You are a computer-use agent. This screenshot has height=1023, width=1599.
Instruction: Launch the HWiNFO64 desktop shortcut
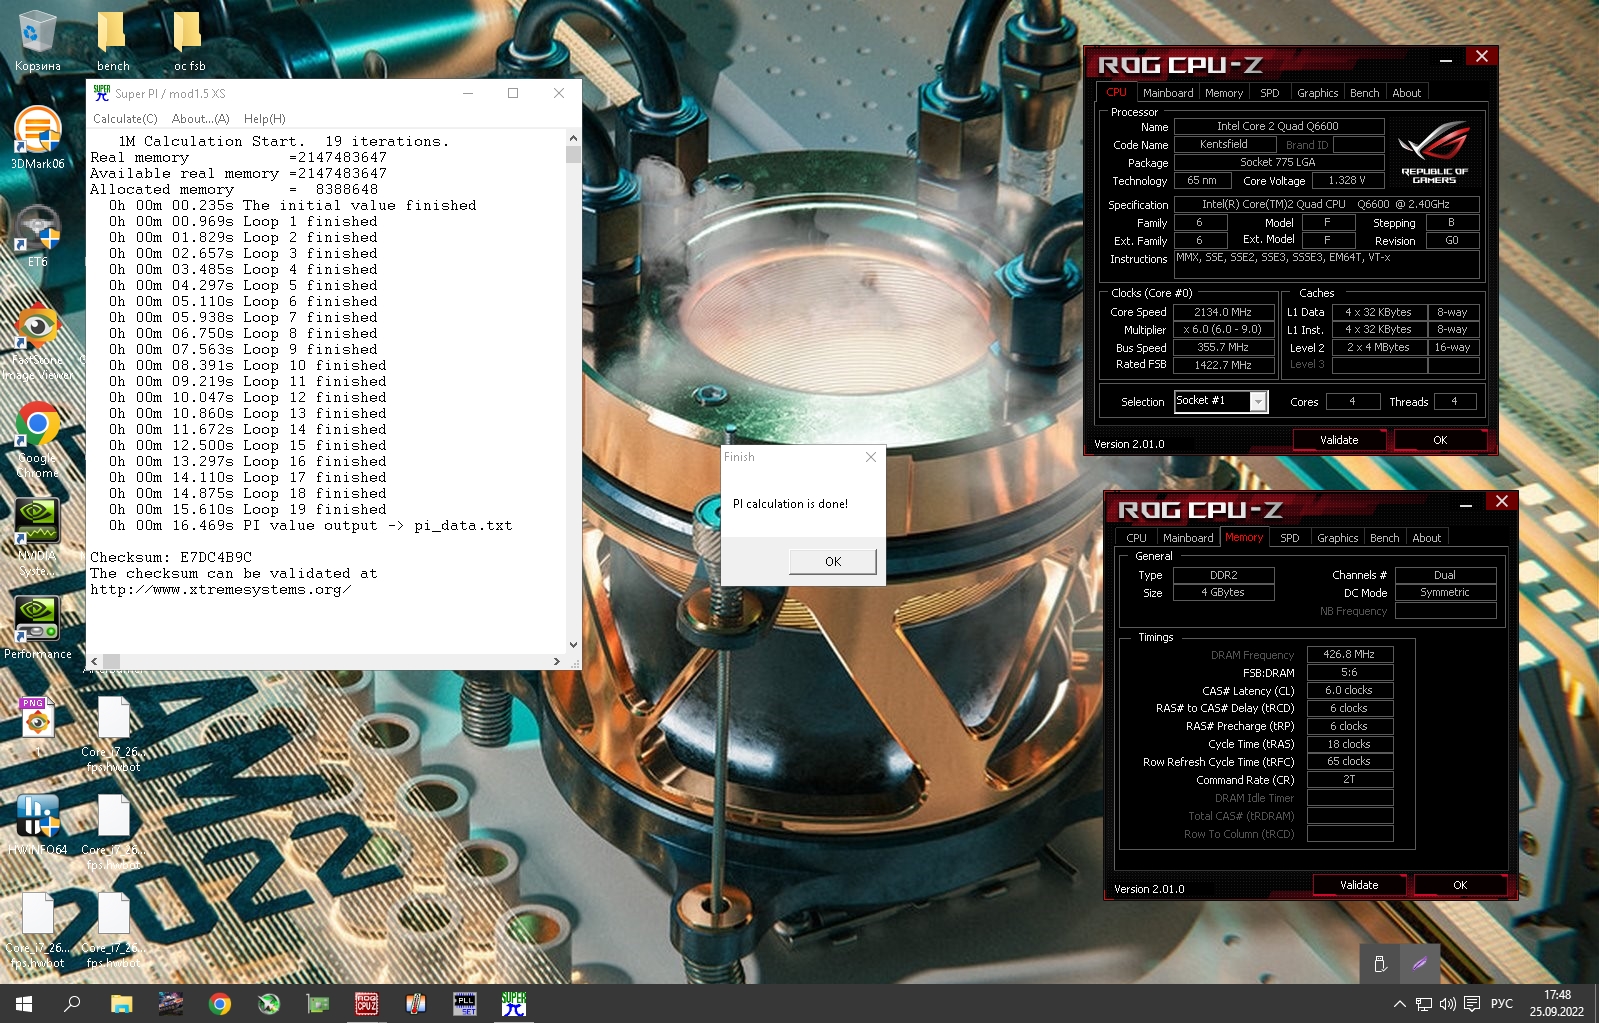coord(37,824)
